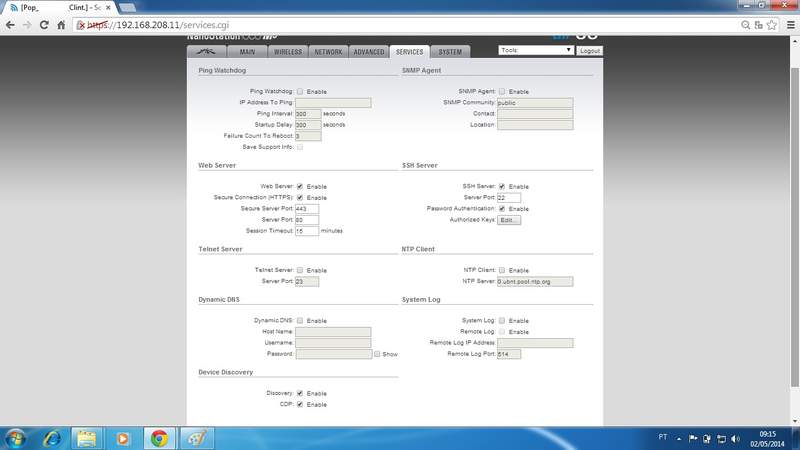This screenshot has height=450, width=800.
Task: Click the network tray icon
Action: point(721,439)
